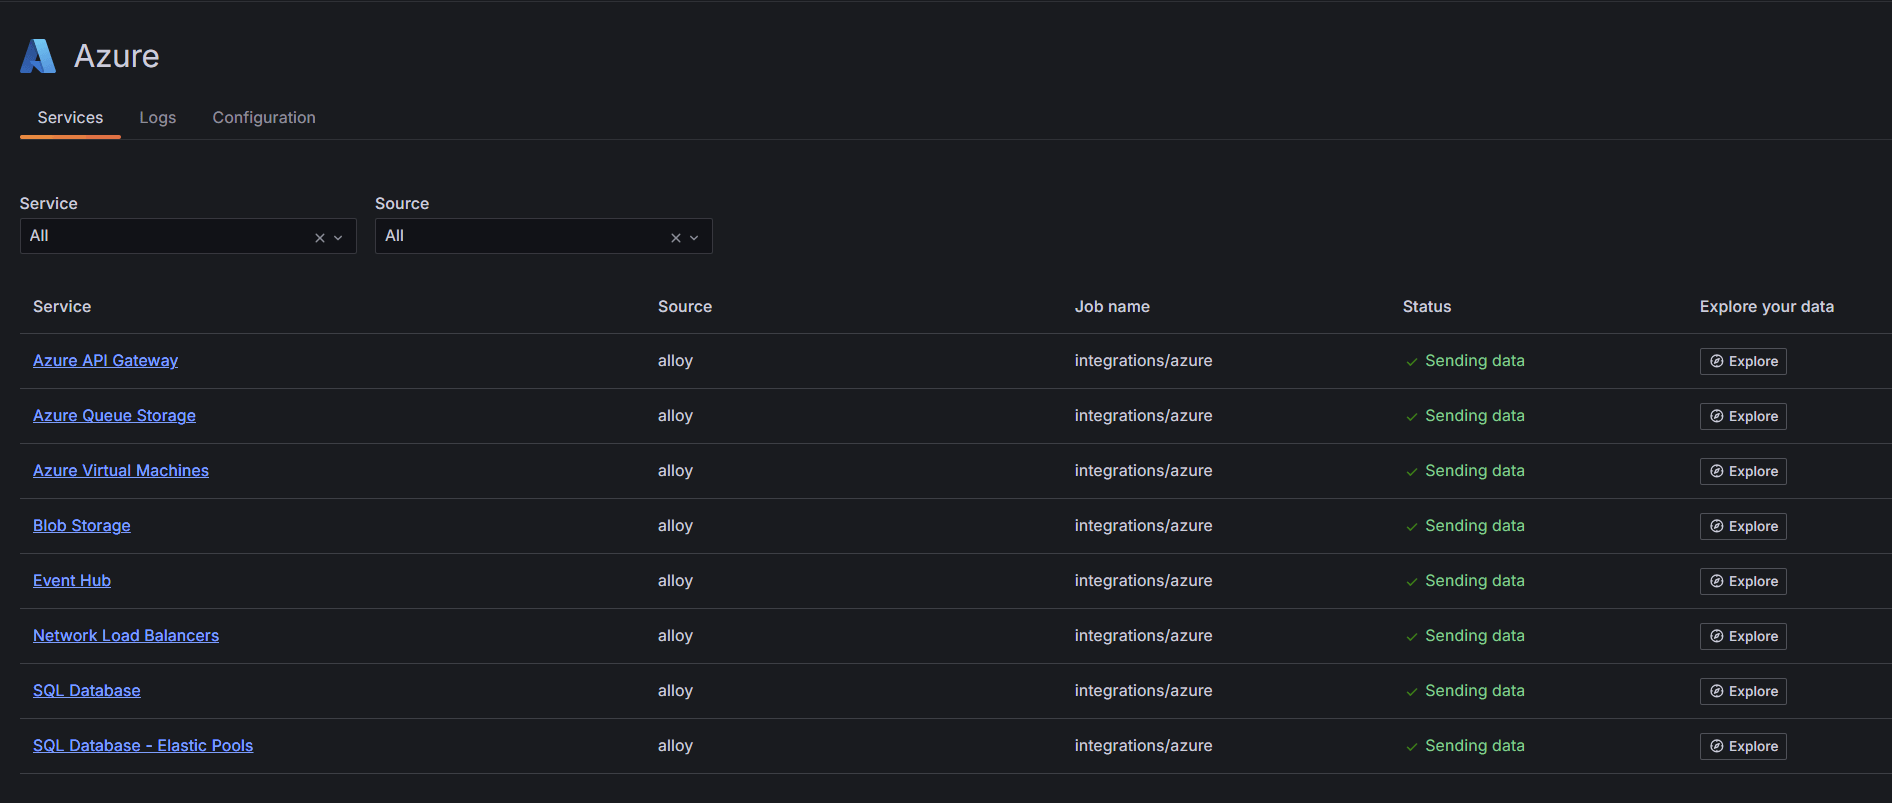Click Explore for Azure Queue Storage
1892x803 pixels.
[1743, 416]
